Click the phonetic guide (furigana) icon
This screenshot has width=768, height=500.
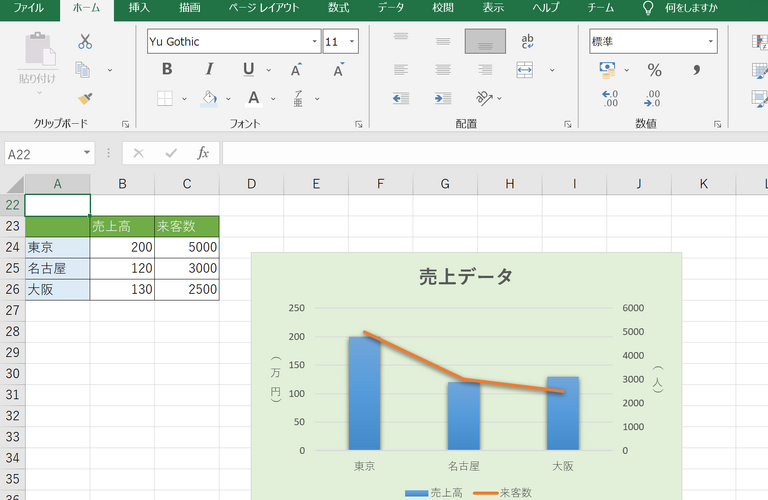pos(298,98)
